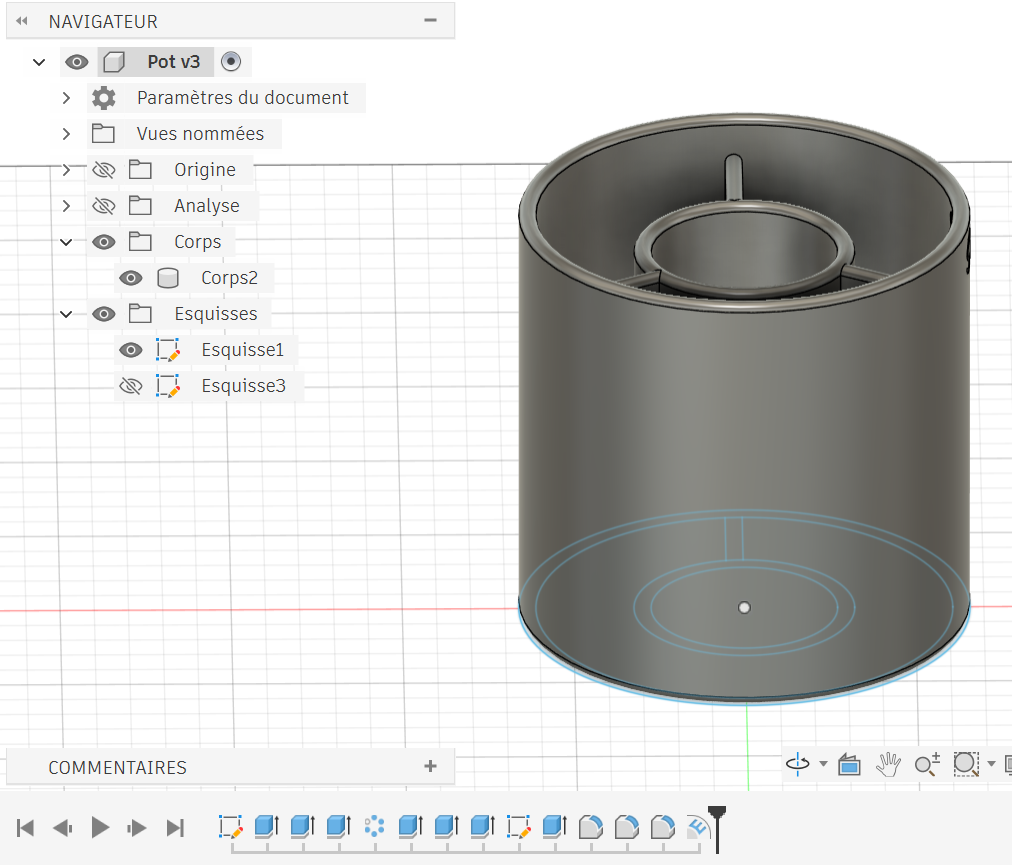The width and height of the screenshot is (1012, 865).
Task: Show Esquisse3 using its eye icon
Action: coord(131,386)
